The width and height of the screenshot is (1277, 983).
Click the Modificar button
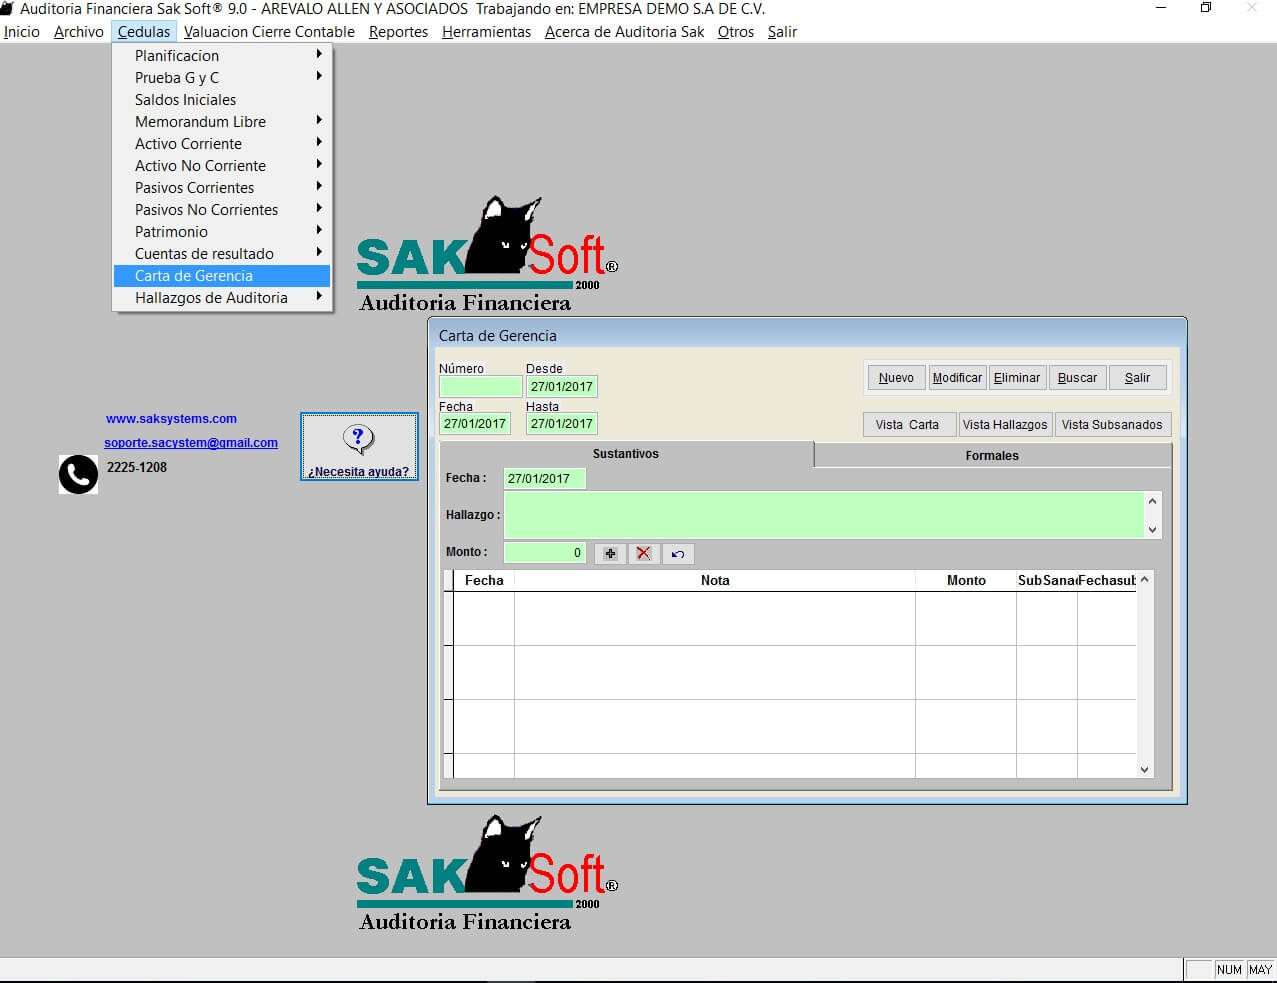(x=957, y=378)
